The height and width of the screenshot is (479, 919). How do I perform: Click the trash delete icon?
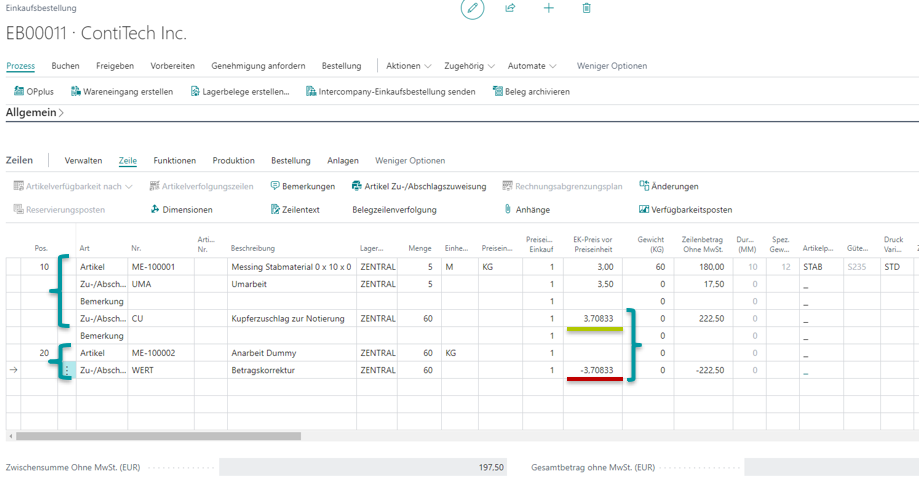coord(586,8)
